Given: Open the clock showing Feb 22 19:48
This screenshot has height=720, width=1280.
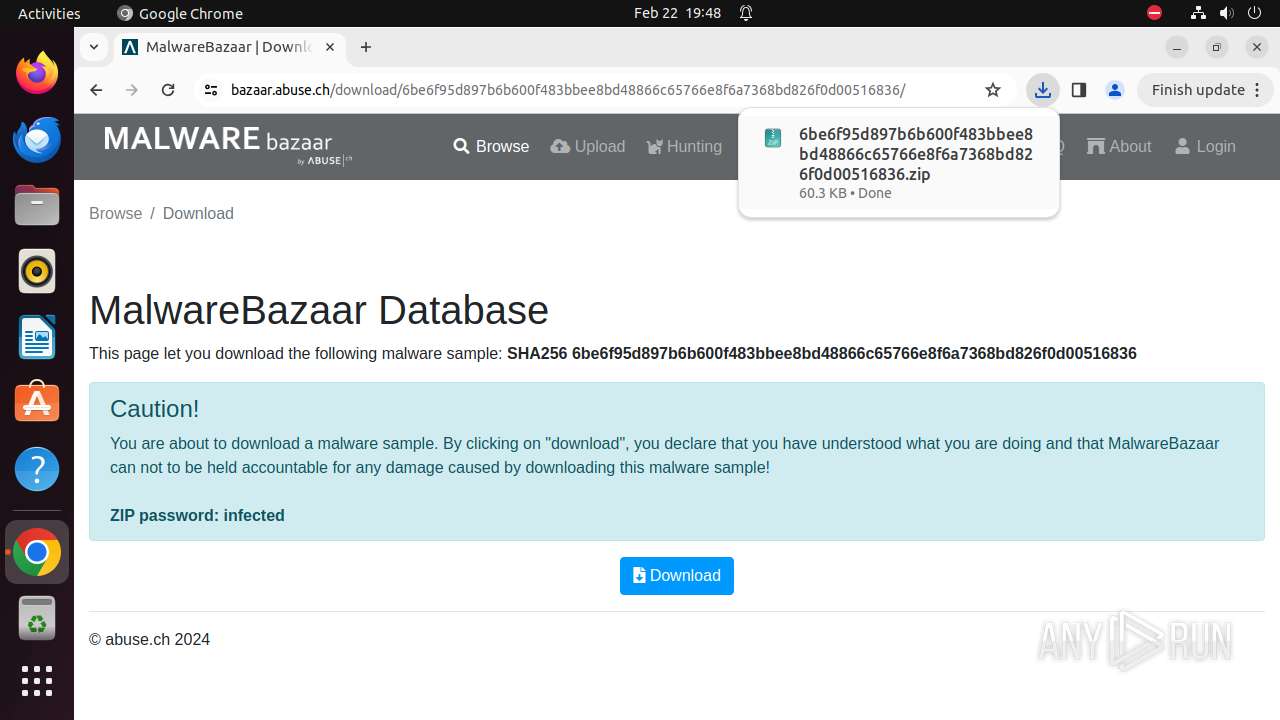Looking at the screenshot, I should [x=677, y=13].
